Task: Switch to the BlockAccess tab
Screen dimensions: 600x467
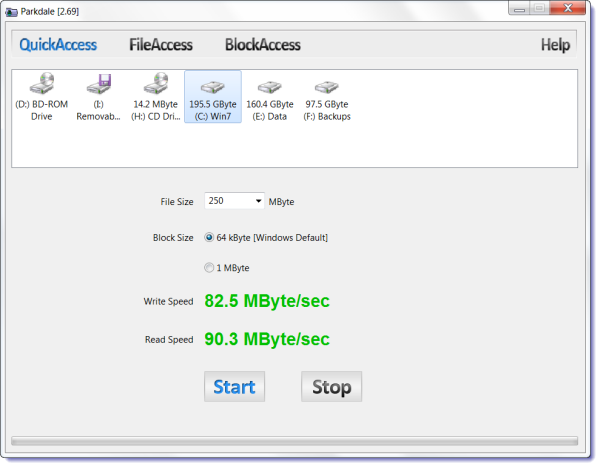Action: [263, 45]
